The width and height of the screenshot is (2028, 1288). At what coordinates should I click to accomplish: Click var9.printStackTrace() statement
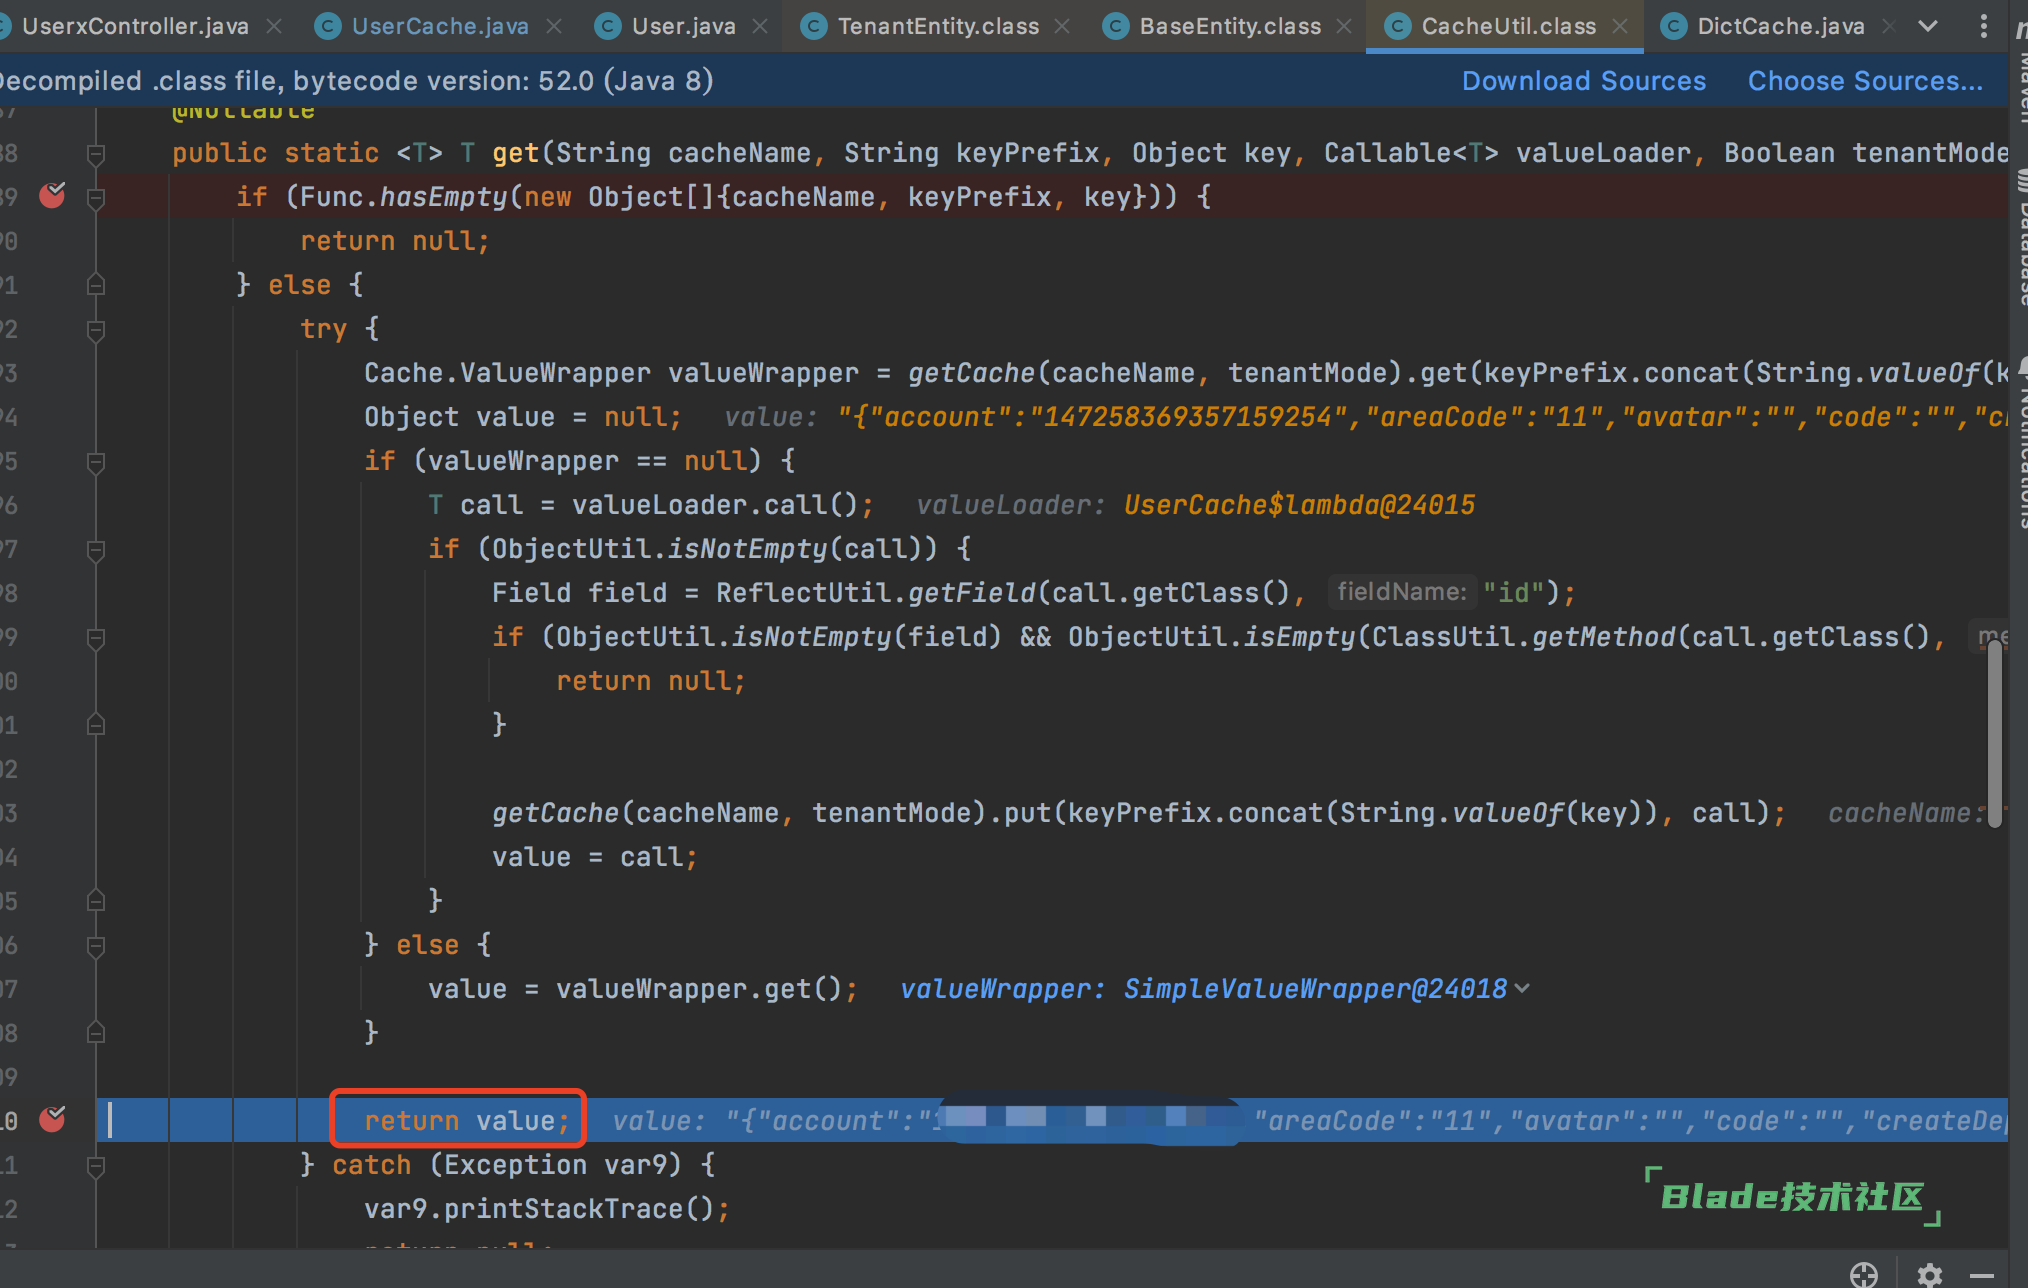[547, 1209]
